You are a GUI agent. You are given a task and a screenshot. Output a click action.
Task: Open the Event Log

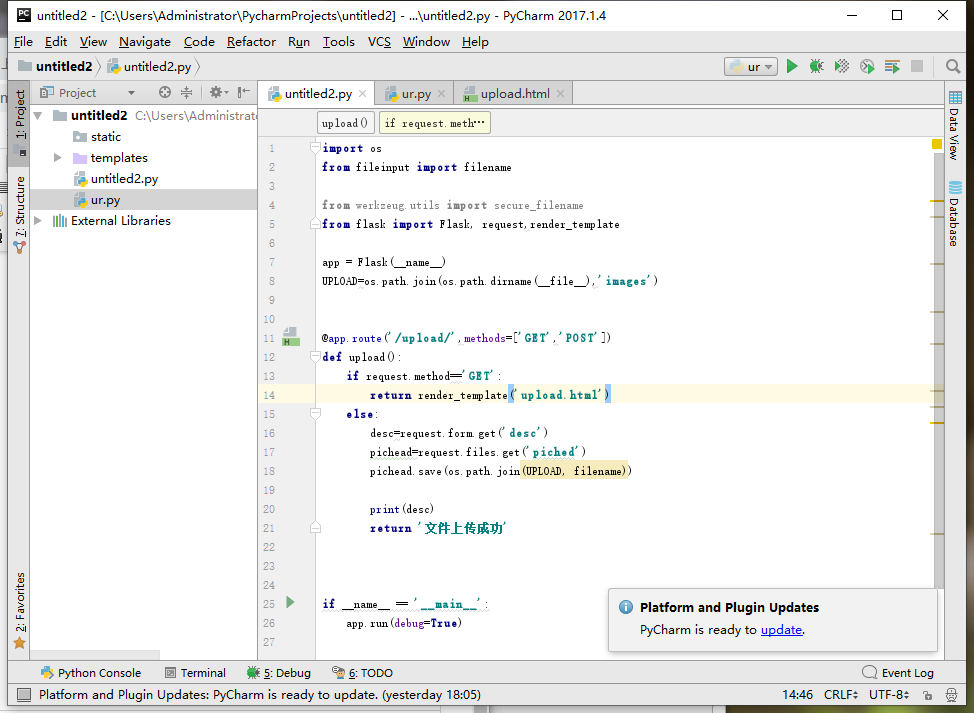[898, 673]
